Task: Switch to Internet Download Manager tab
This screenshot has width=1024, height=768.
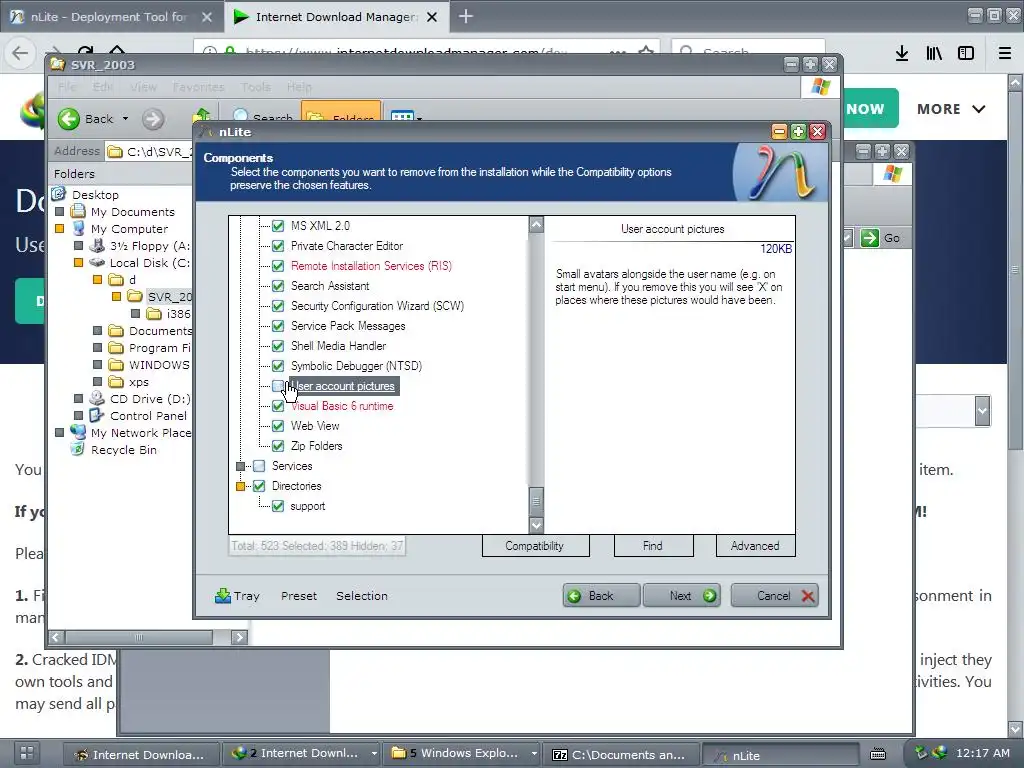Action: click(x=336, y=17)
